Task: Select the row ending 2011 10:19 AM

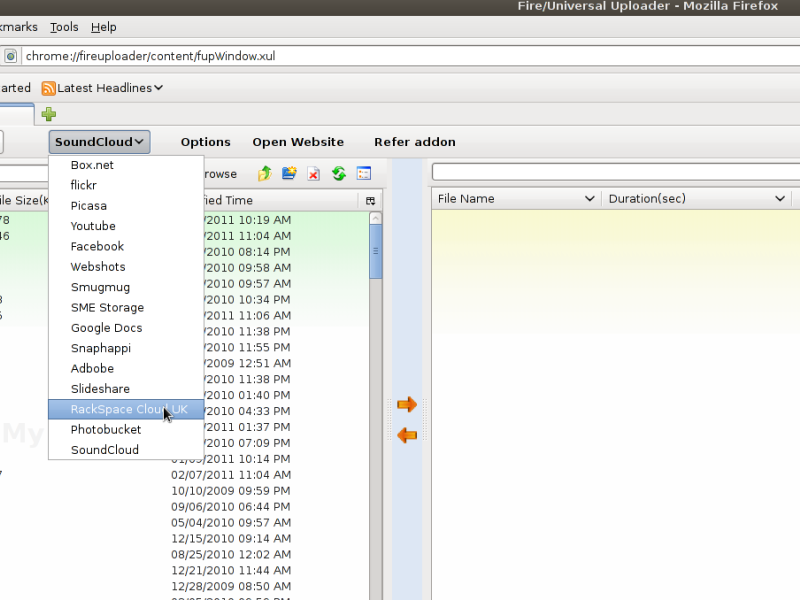Action: pos(248,220)
